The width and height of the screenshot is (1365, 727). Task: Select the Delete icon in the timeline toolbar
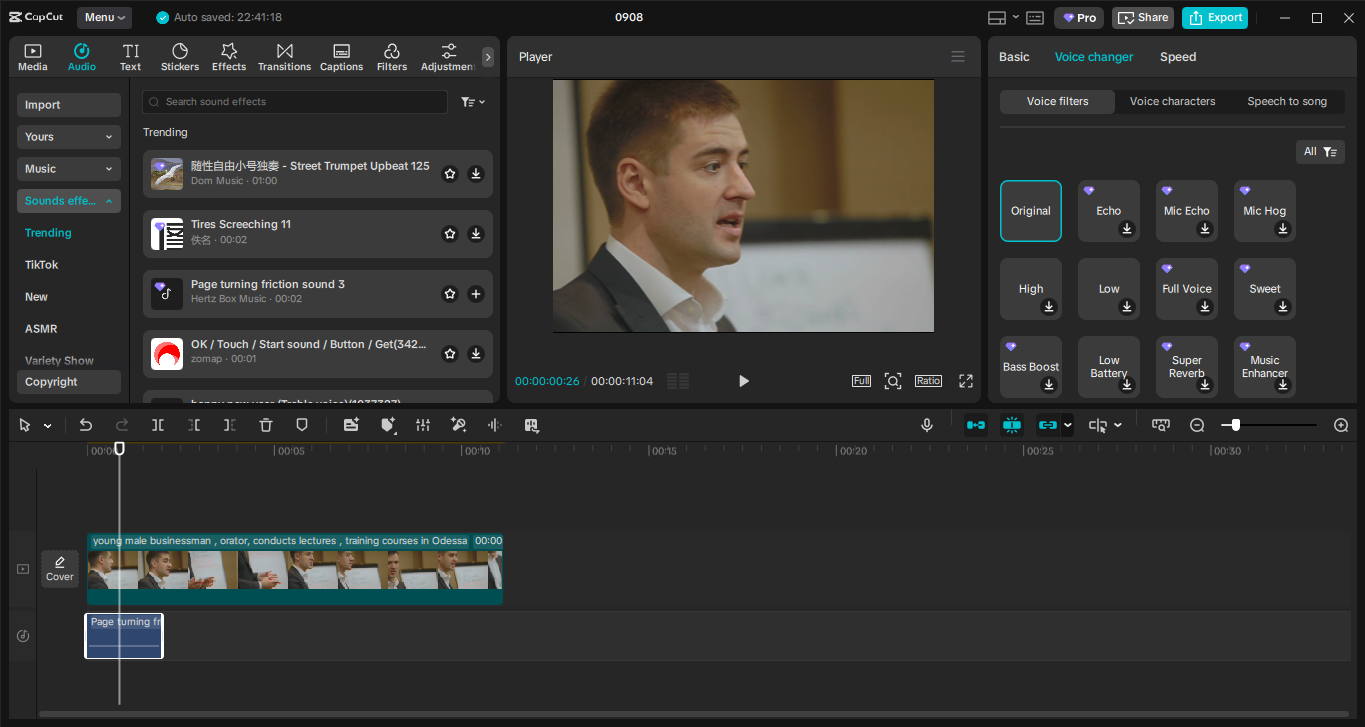[x=264, y=425]
